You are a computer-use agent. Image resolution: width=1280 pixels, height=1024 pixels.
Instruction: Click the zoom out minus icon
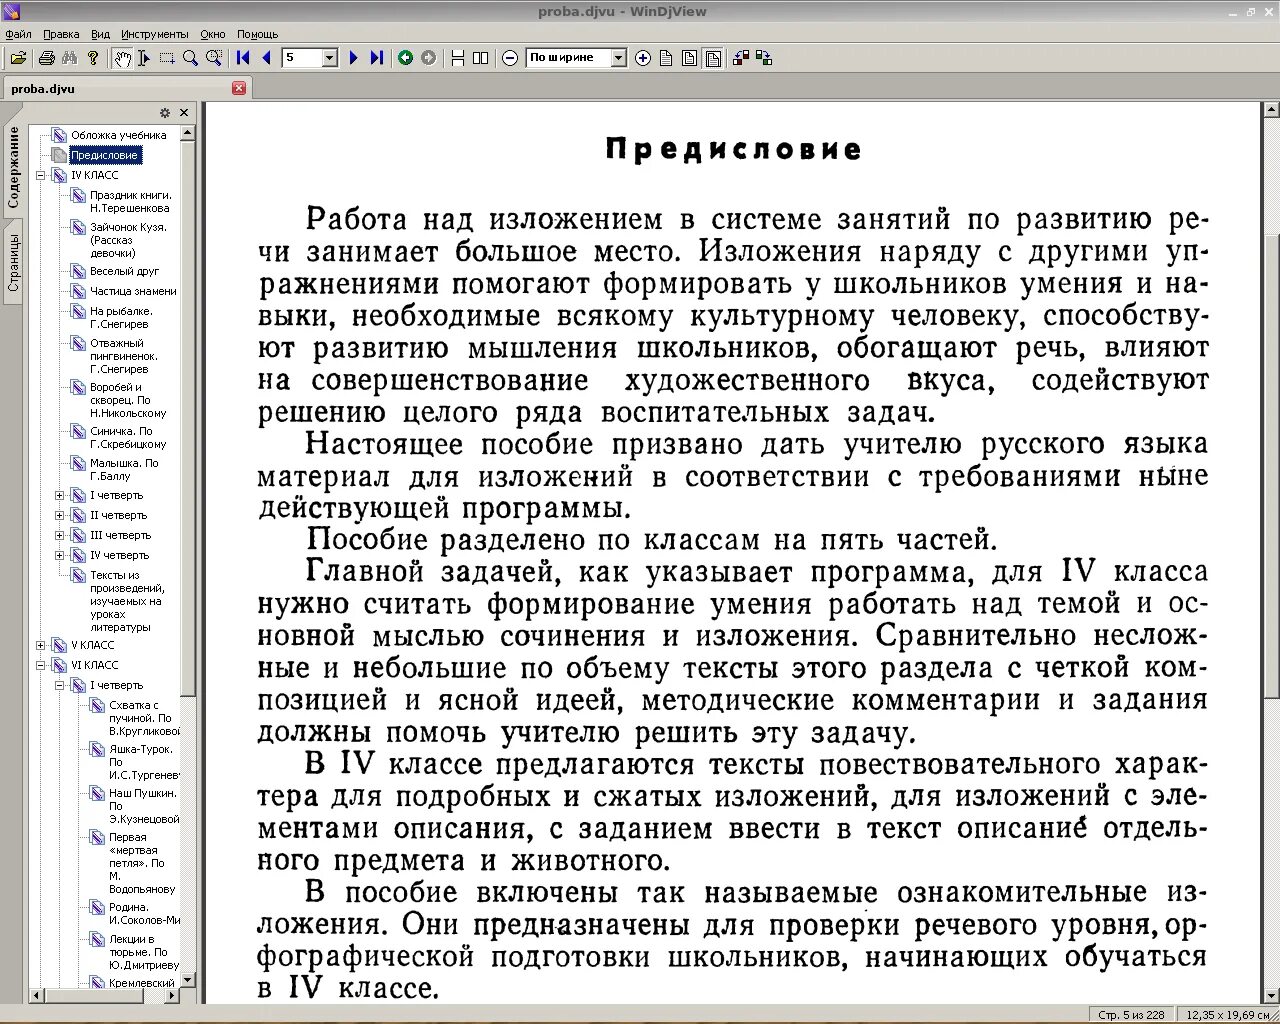[510, 58]
